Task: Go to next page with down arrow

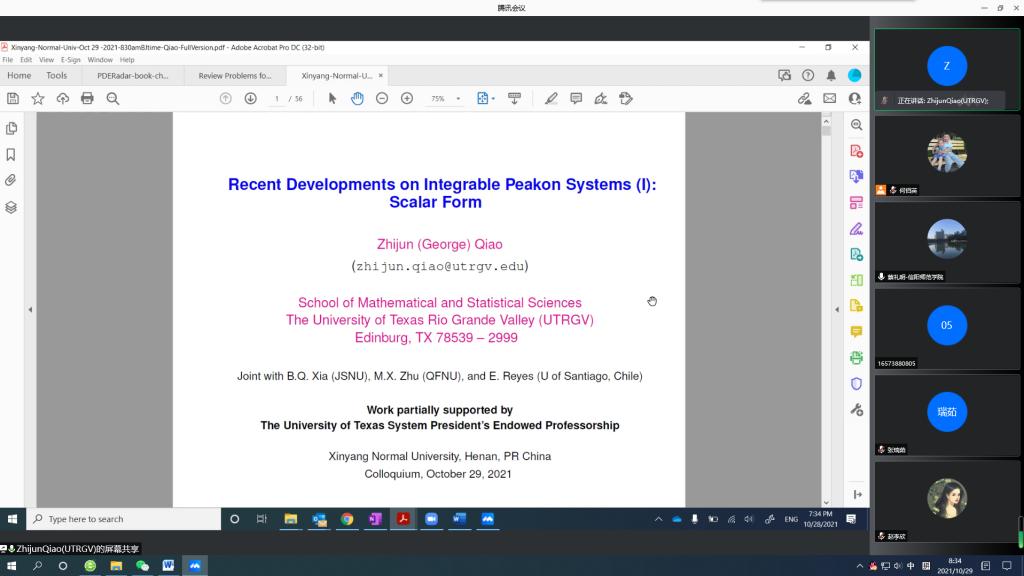Action: (250, 98)
